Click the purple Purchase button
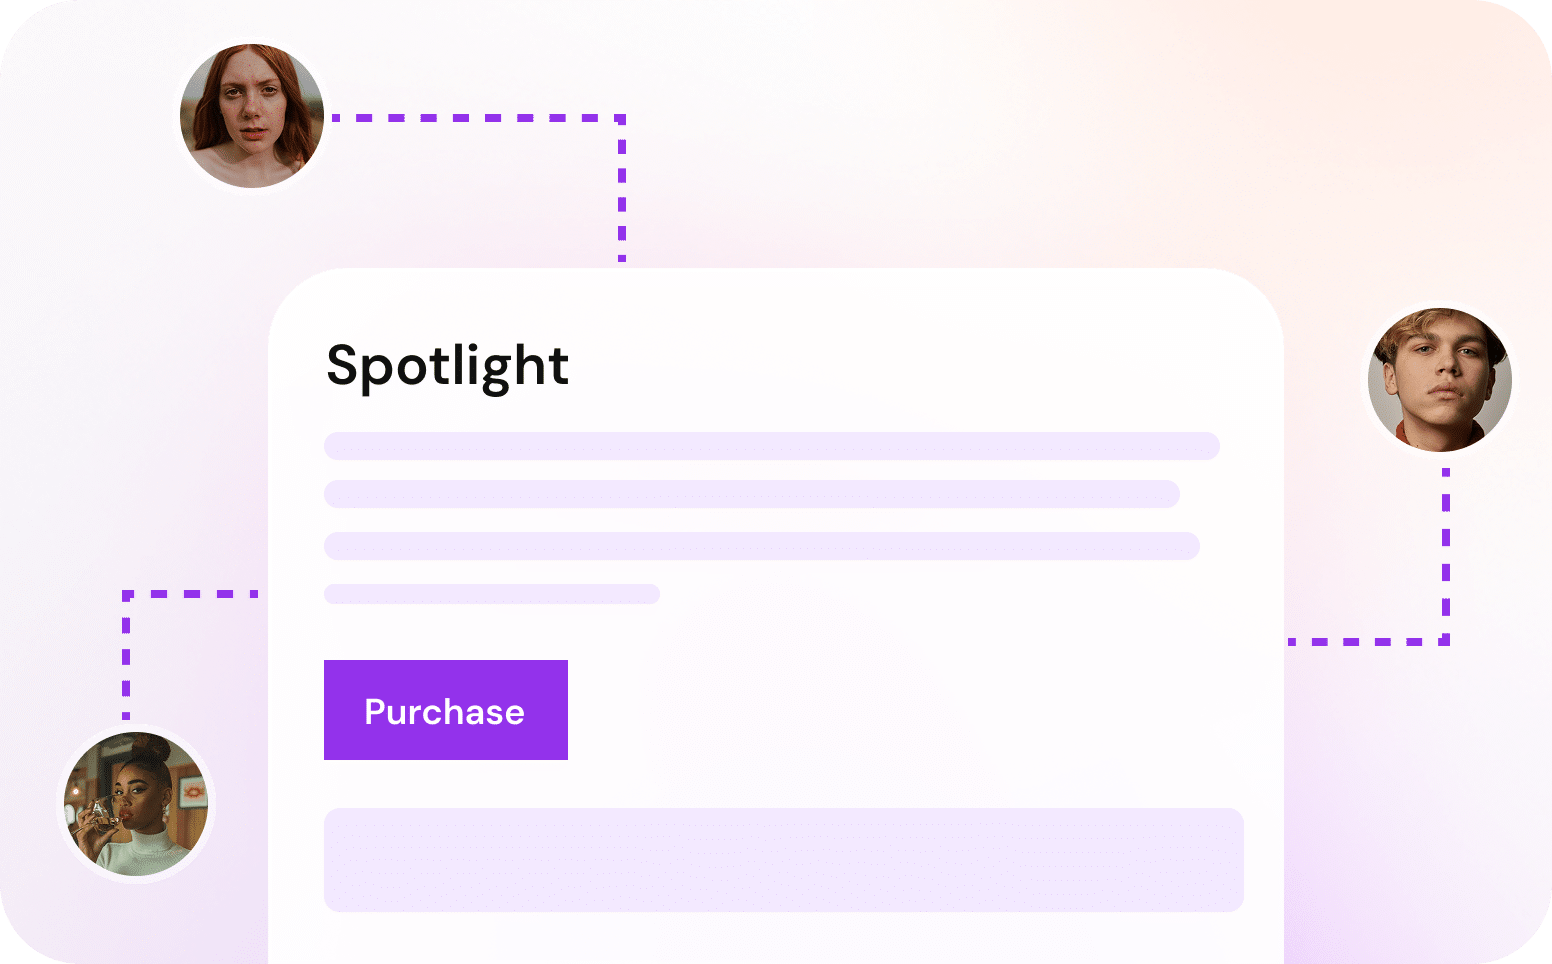 pyautogui.click(x=446, y=710)
